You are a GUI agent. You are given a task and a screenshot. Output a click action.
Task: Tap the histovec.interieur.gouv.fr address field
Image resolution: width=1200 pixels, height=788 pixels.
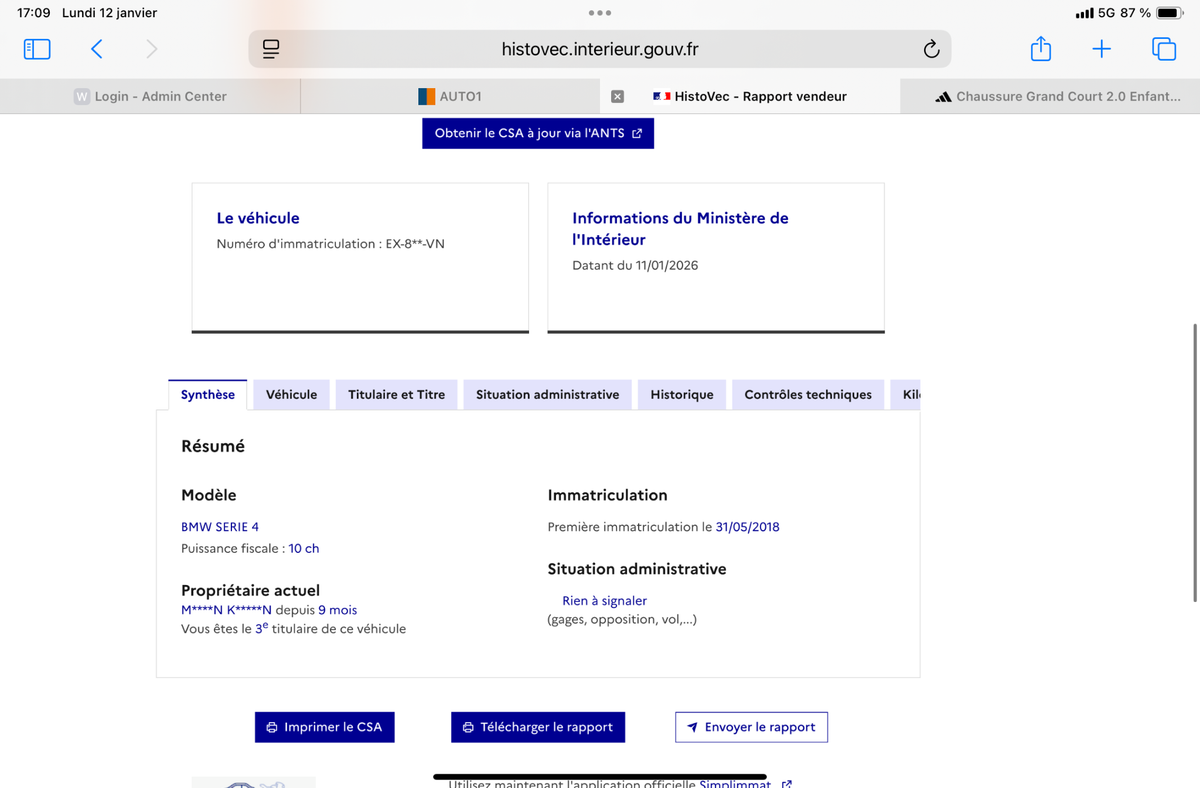[600, 49]
